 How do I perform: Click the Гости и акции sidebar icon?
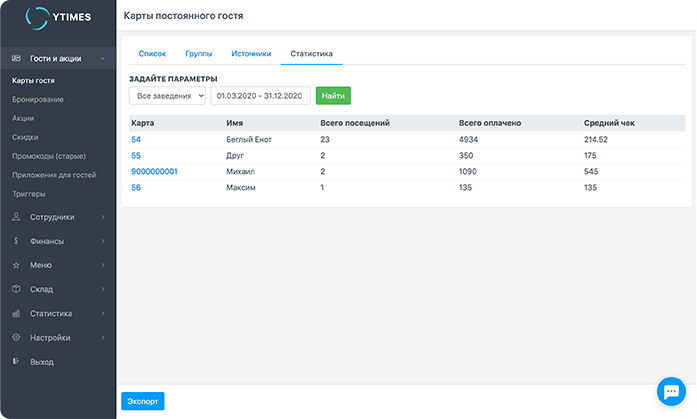[16, 59]
